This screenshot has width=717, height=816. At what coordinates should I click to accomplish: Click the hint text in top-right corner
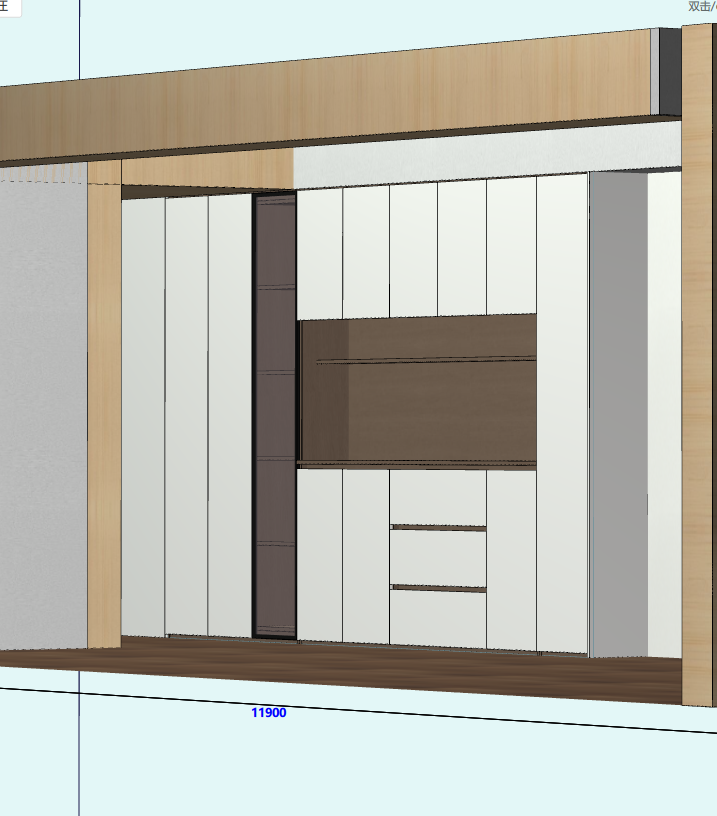pyautogui.click(x=701, y=7)
